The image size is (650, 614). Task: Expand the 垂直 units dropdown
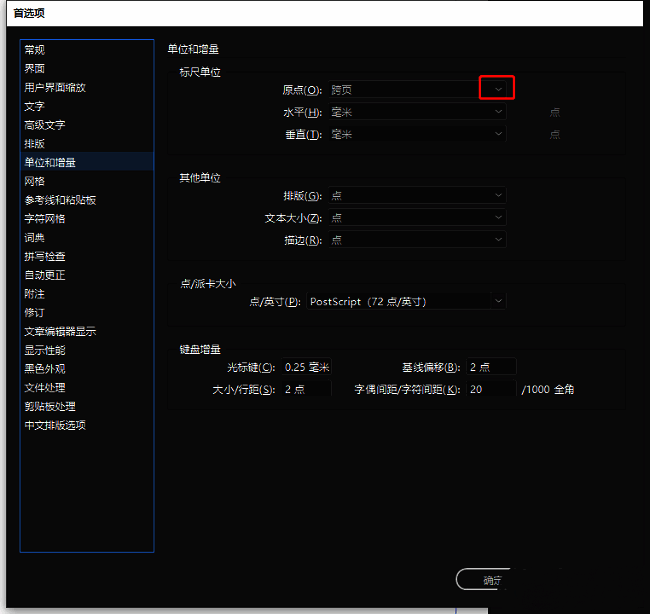click(415, 134)
